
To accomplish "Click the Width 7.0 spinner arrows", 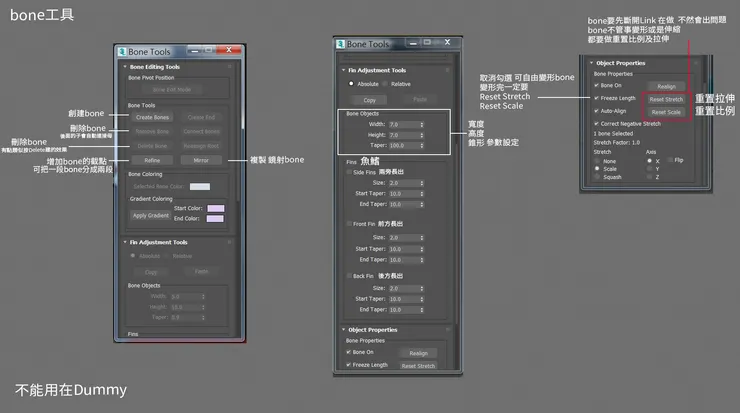I will click(422, 125).
